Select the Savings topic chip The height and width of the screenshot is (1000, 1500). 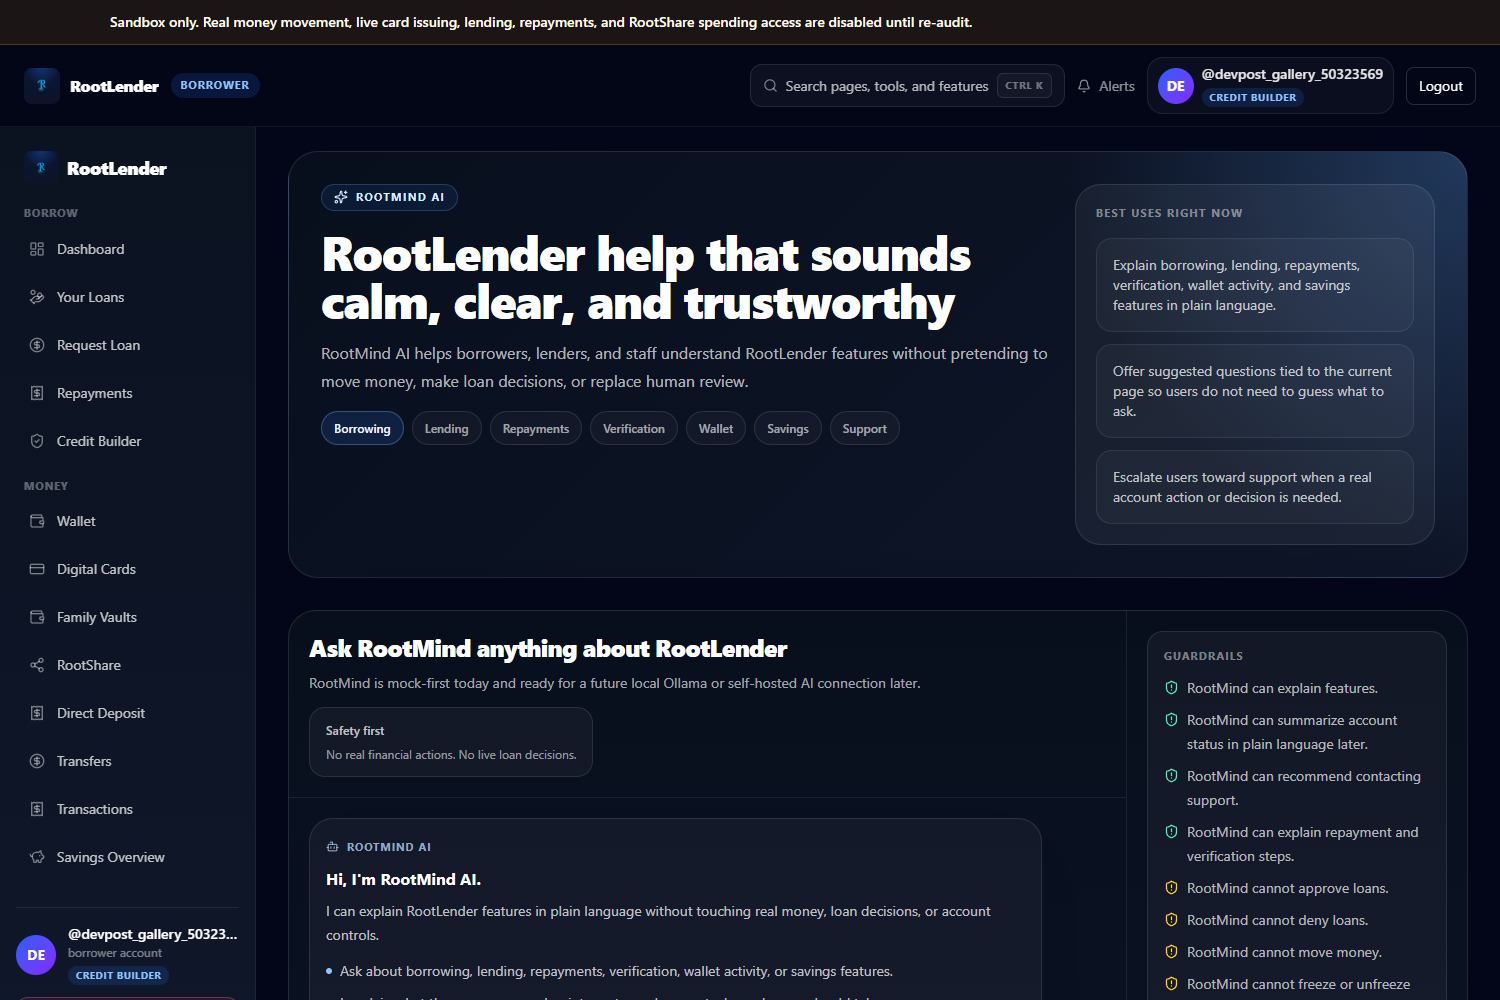(x=788, y=428)
